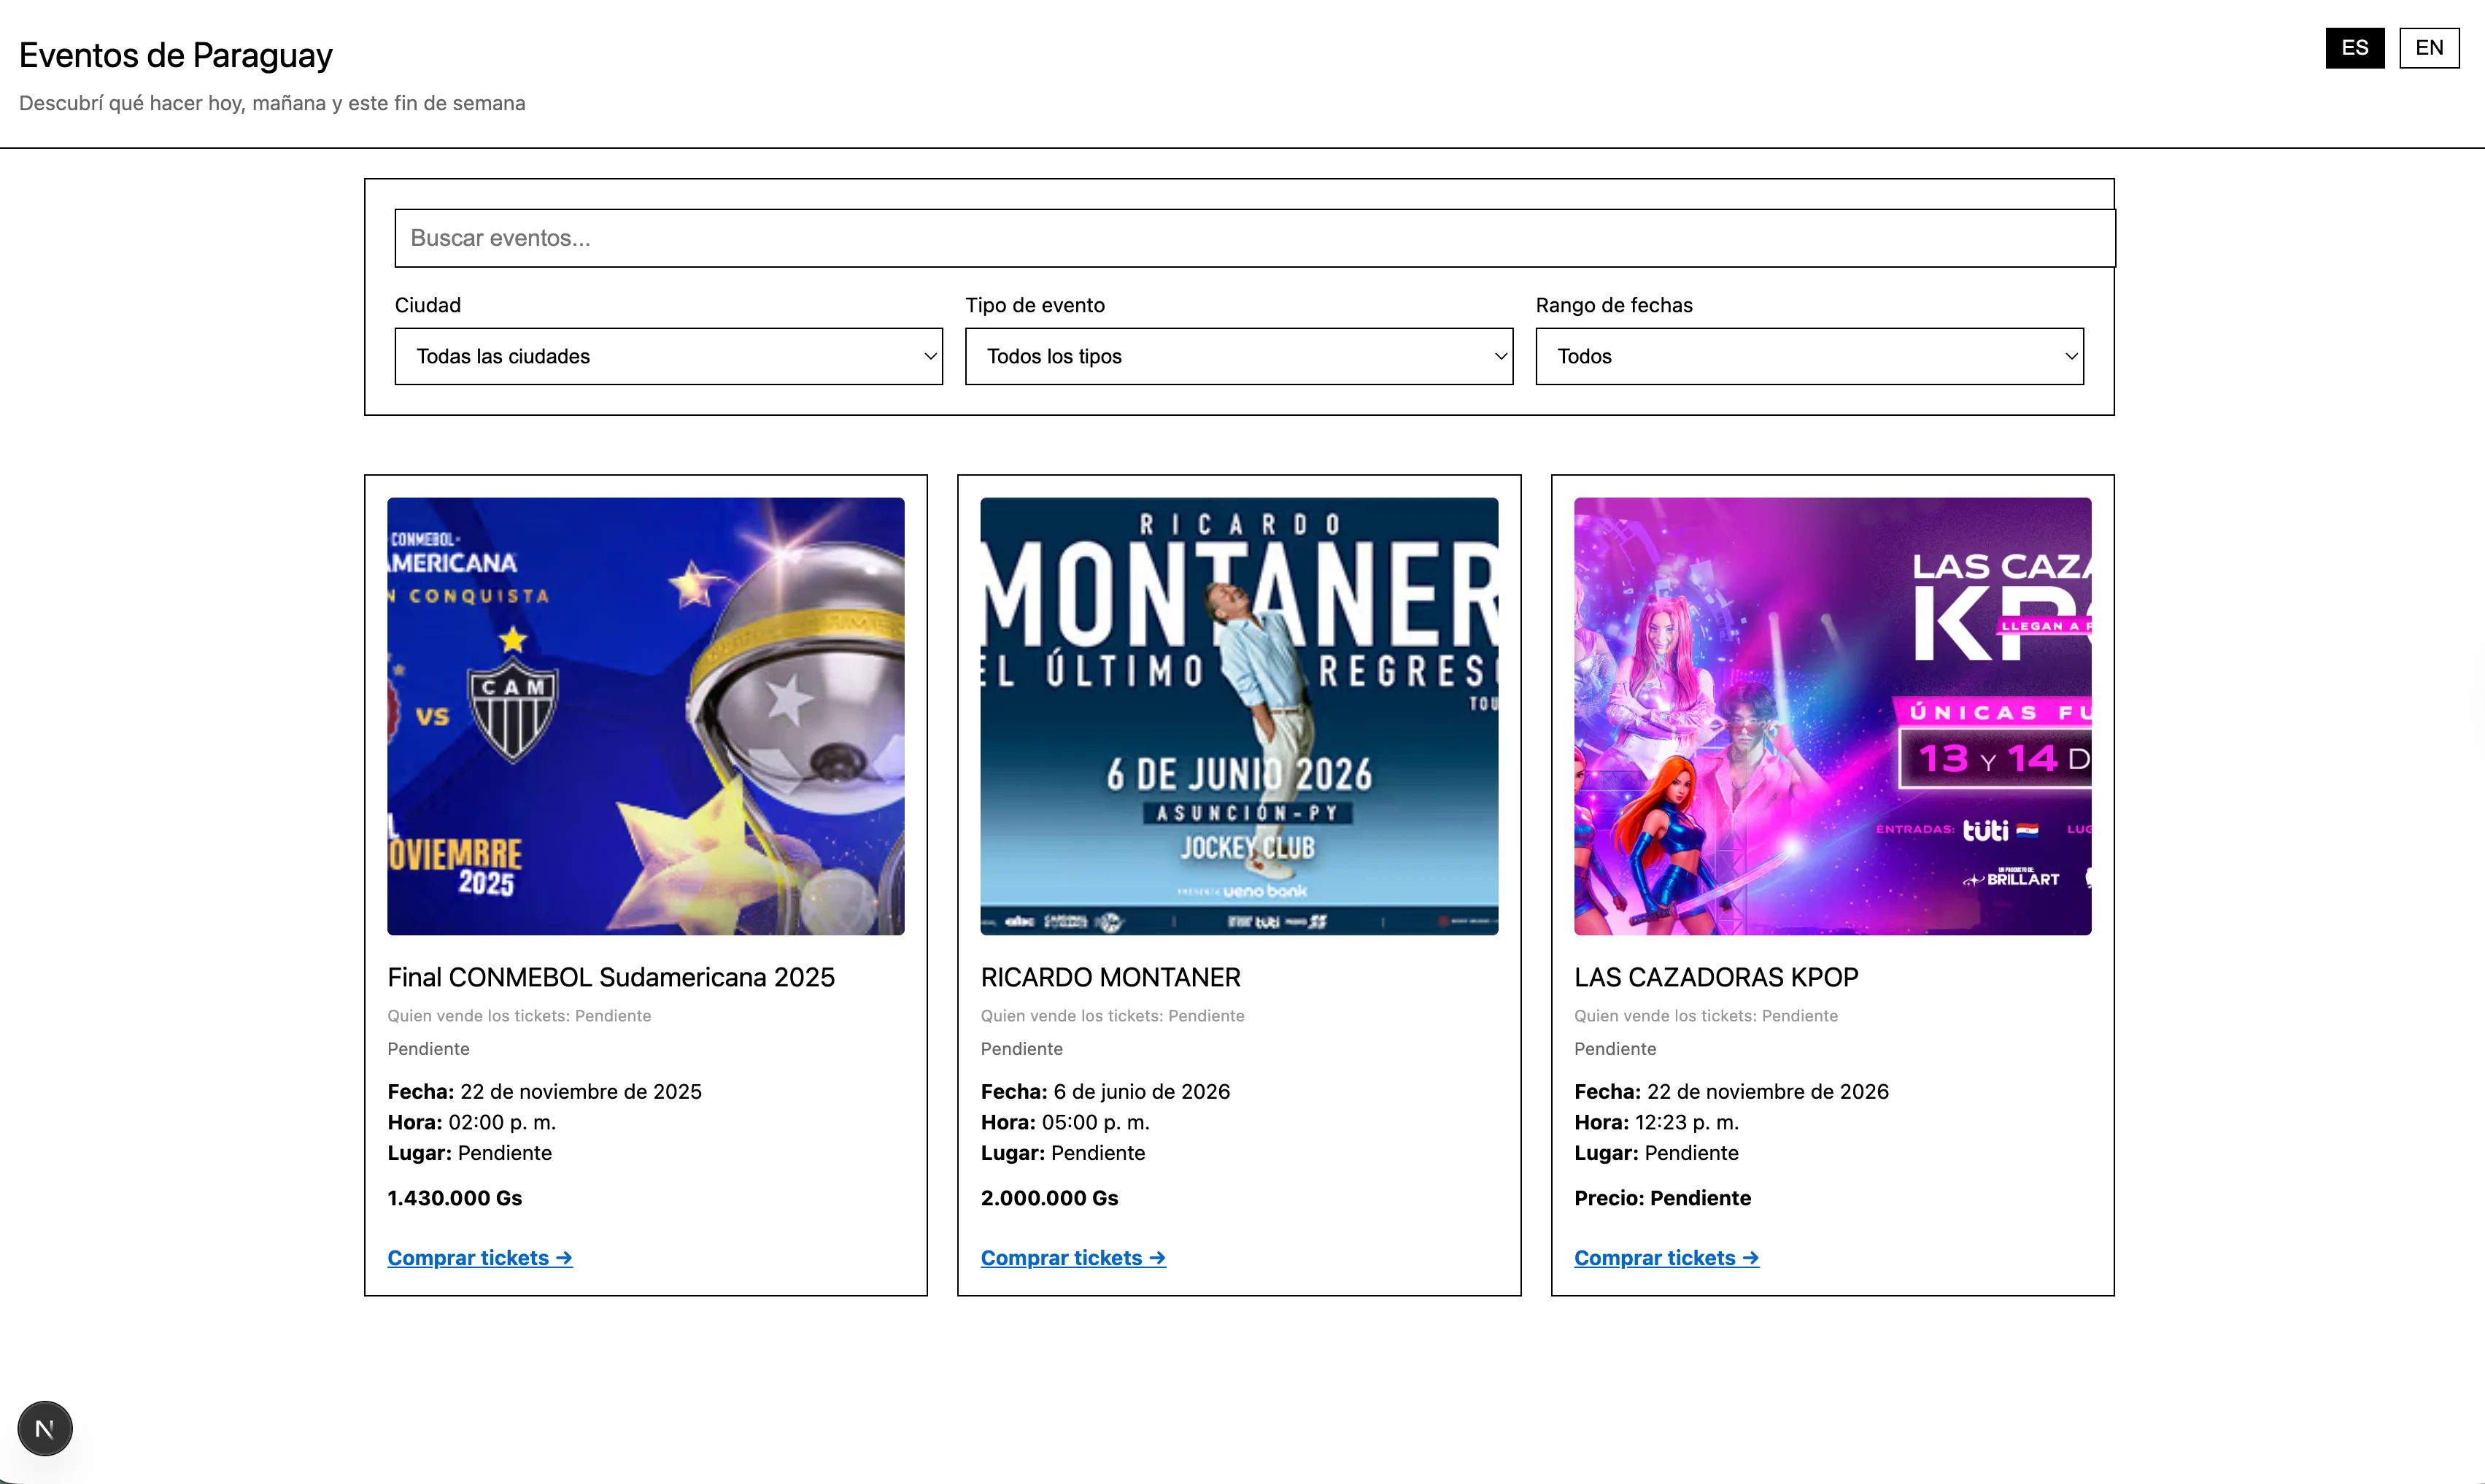
Task: Click the CONMEBOL Sudamericana poster image
Action: click(x=645, y=716)
